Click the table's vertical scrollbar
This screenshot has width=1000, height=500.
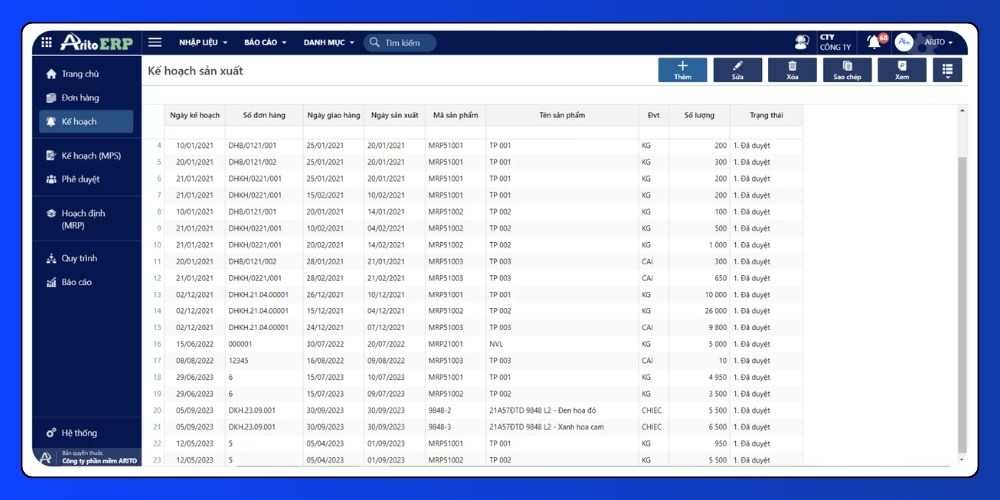pyautogui.click(x=962, y=300)
